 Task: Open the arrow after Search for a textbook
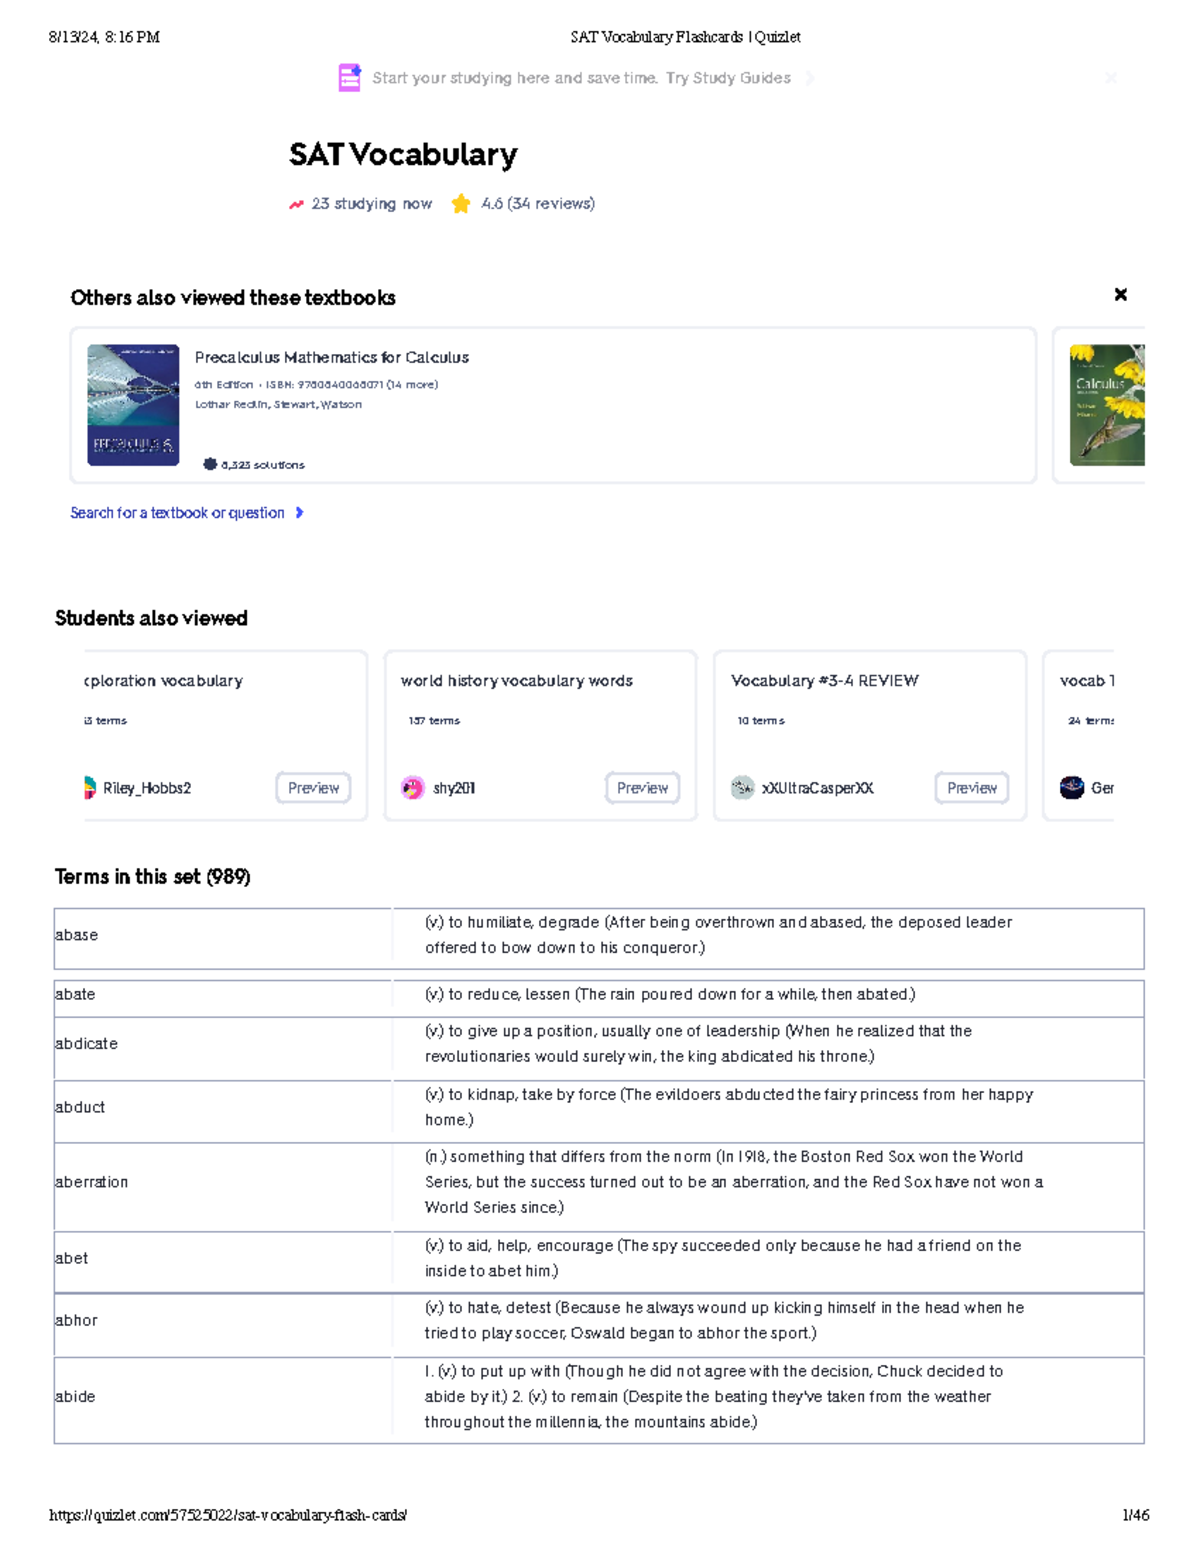(x=299, y=512)
